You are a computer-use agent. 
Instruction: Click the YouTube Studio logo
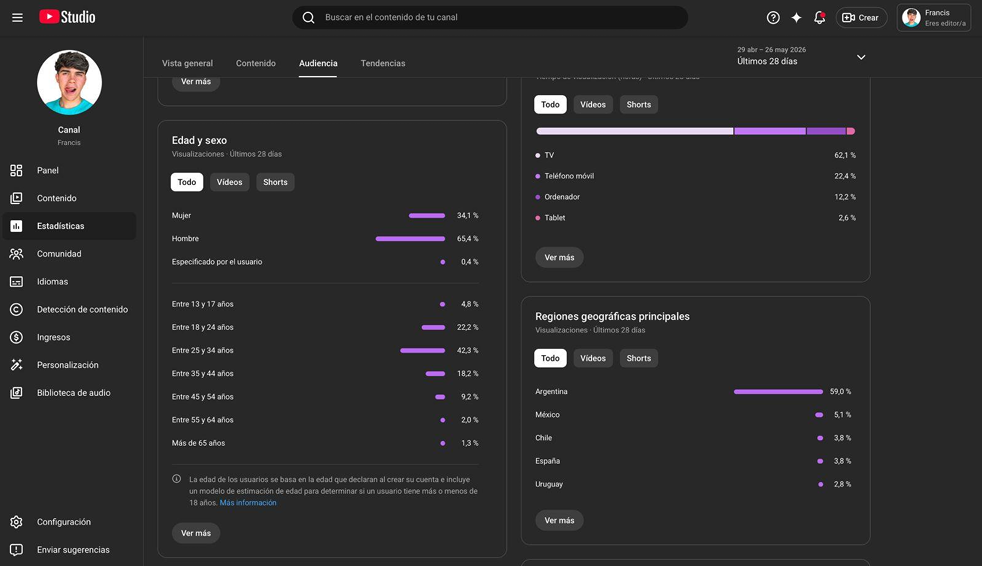[67, 17]
